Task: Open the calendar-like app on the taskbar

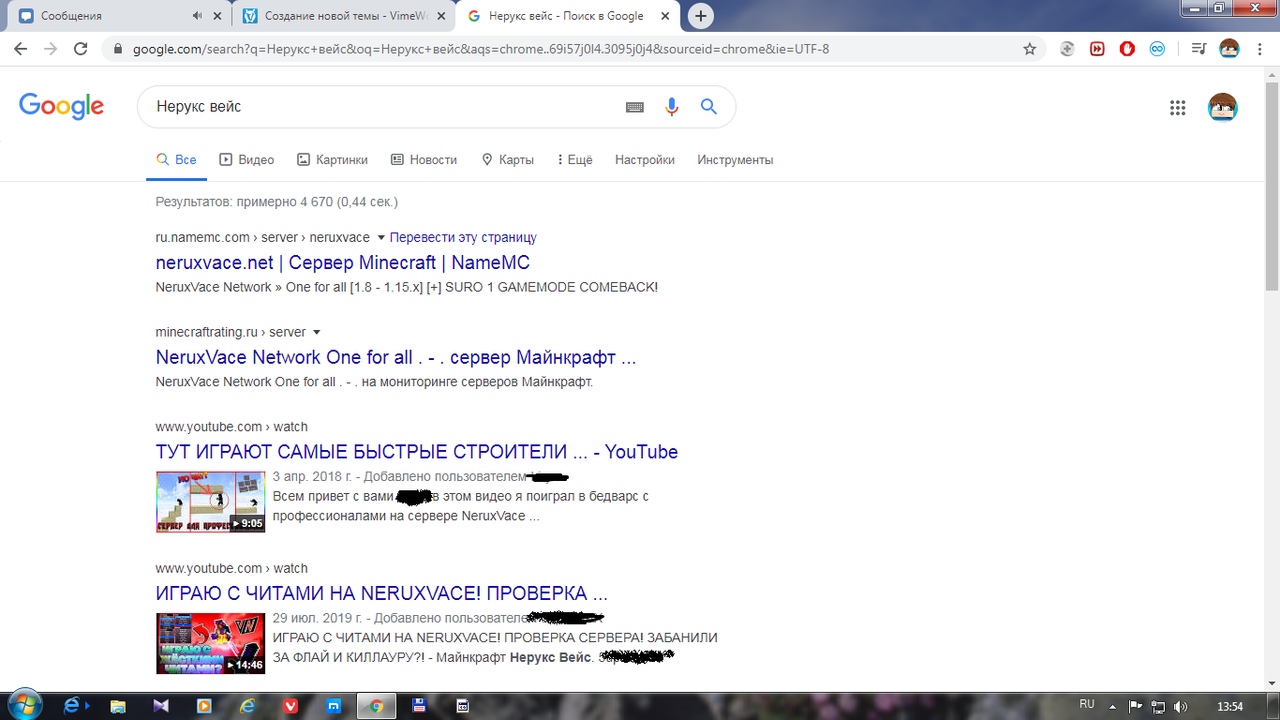Action: [x=462, y=706]
